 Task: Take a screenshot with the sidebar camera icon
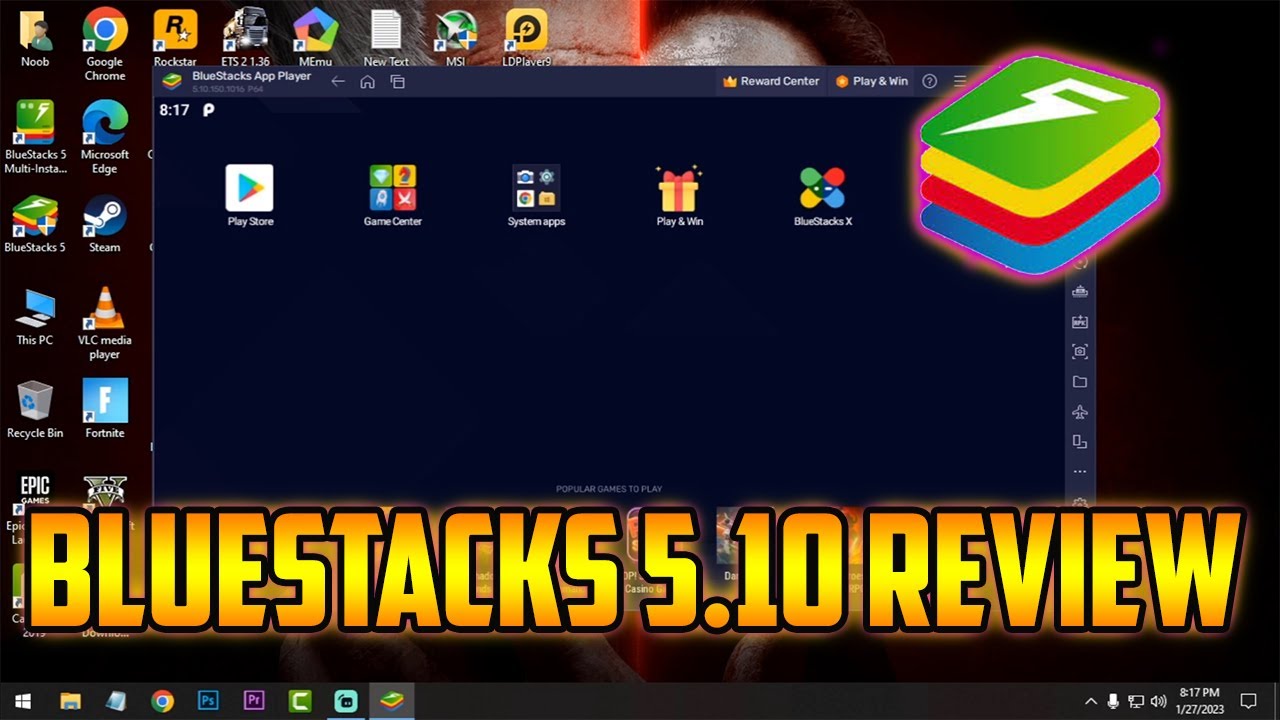pos(1080,351)
